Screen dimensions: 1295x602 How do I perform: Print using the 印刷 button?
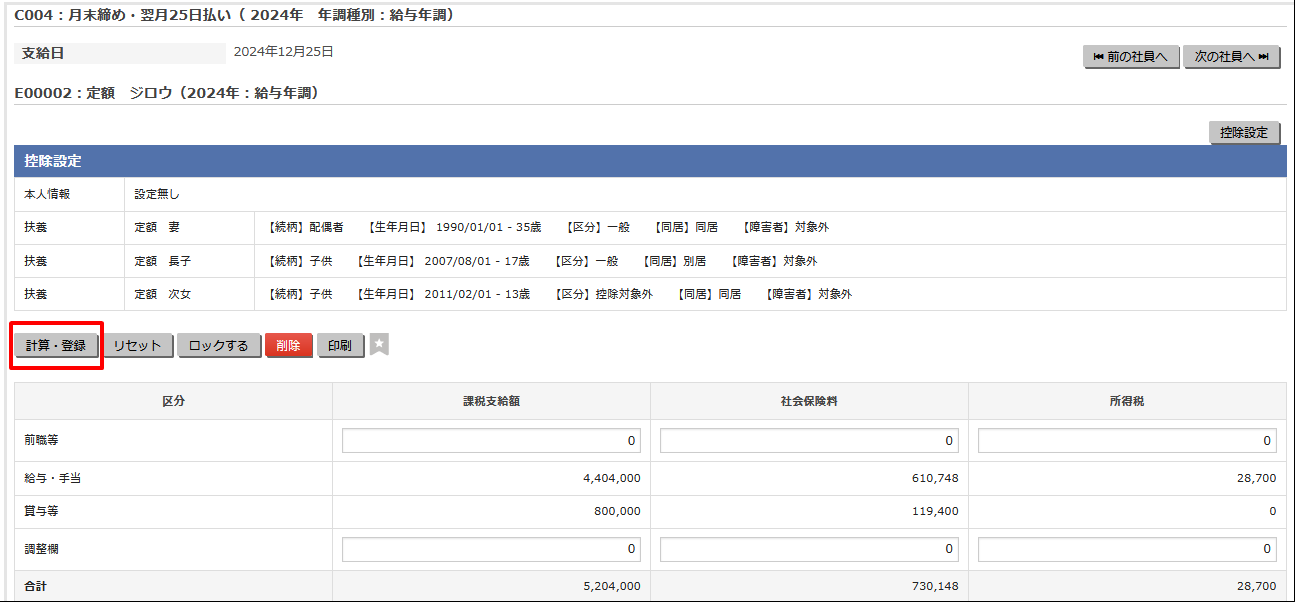coord(340,345)
